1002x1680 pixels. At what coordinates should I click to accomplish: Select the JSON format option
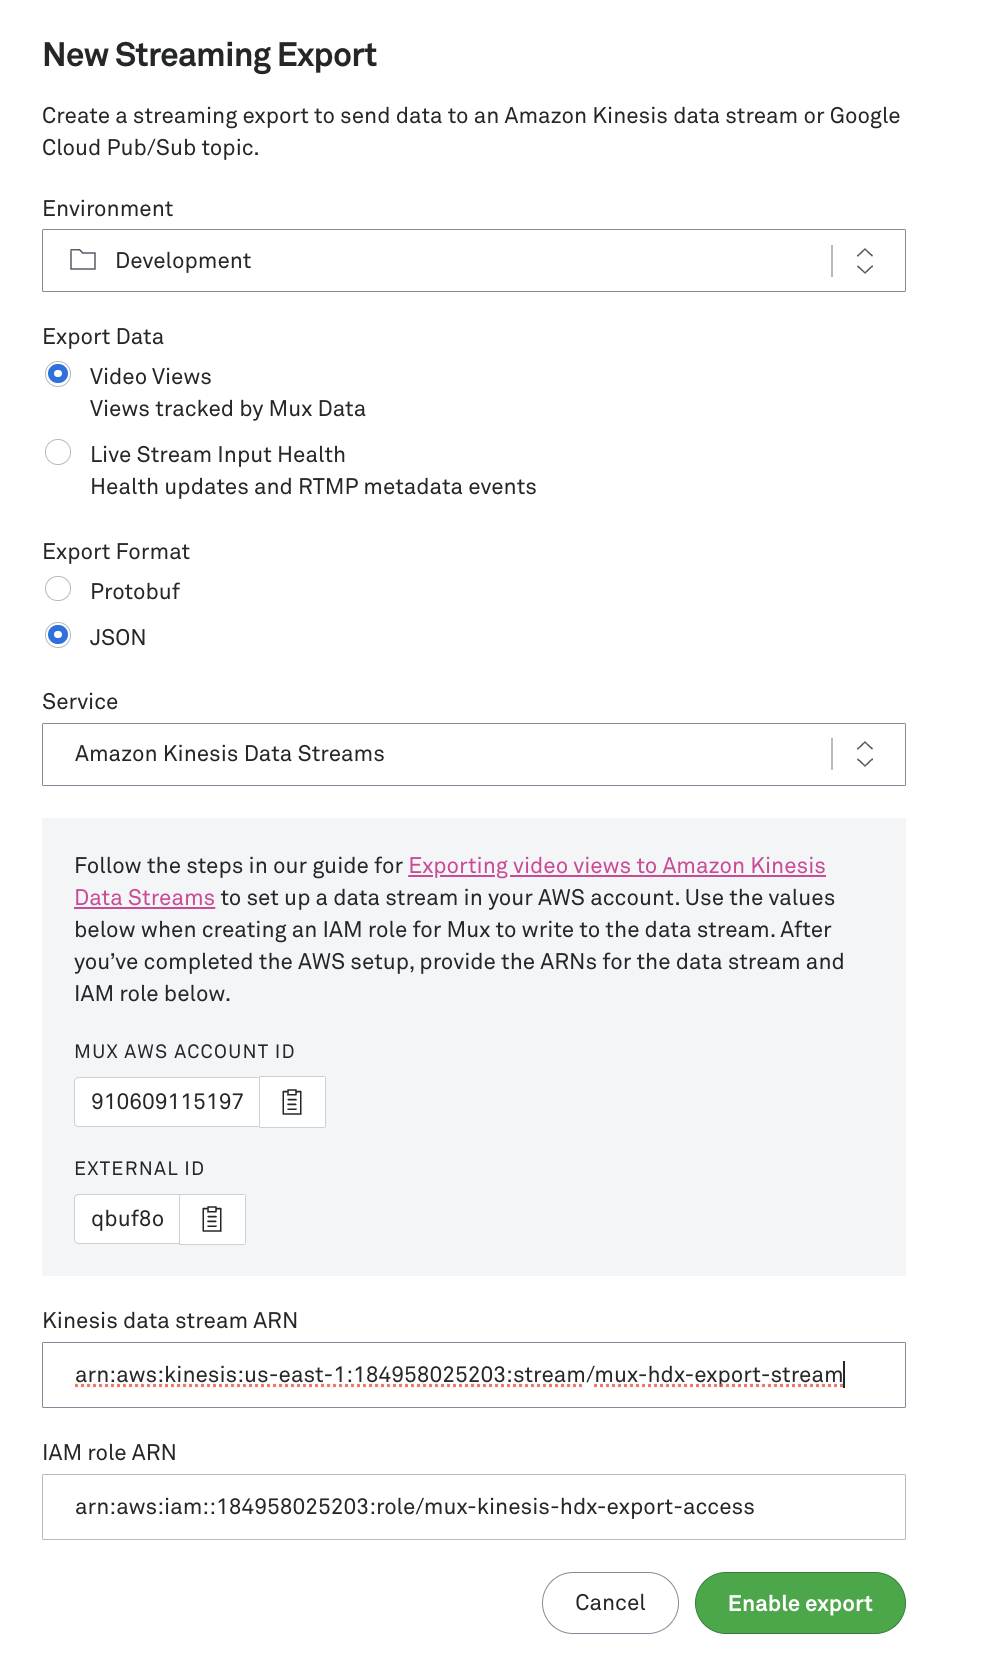click(58, 635)
